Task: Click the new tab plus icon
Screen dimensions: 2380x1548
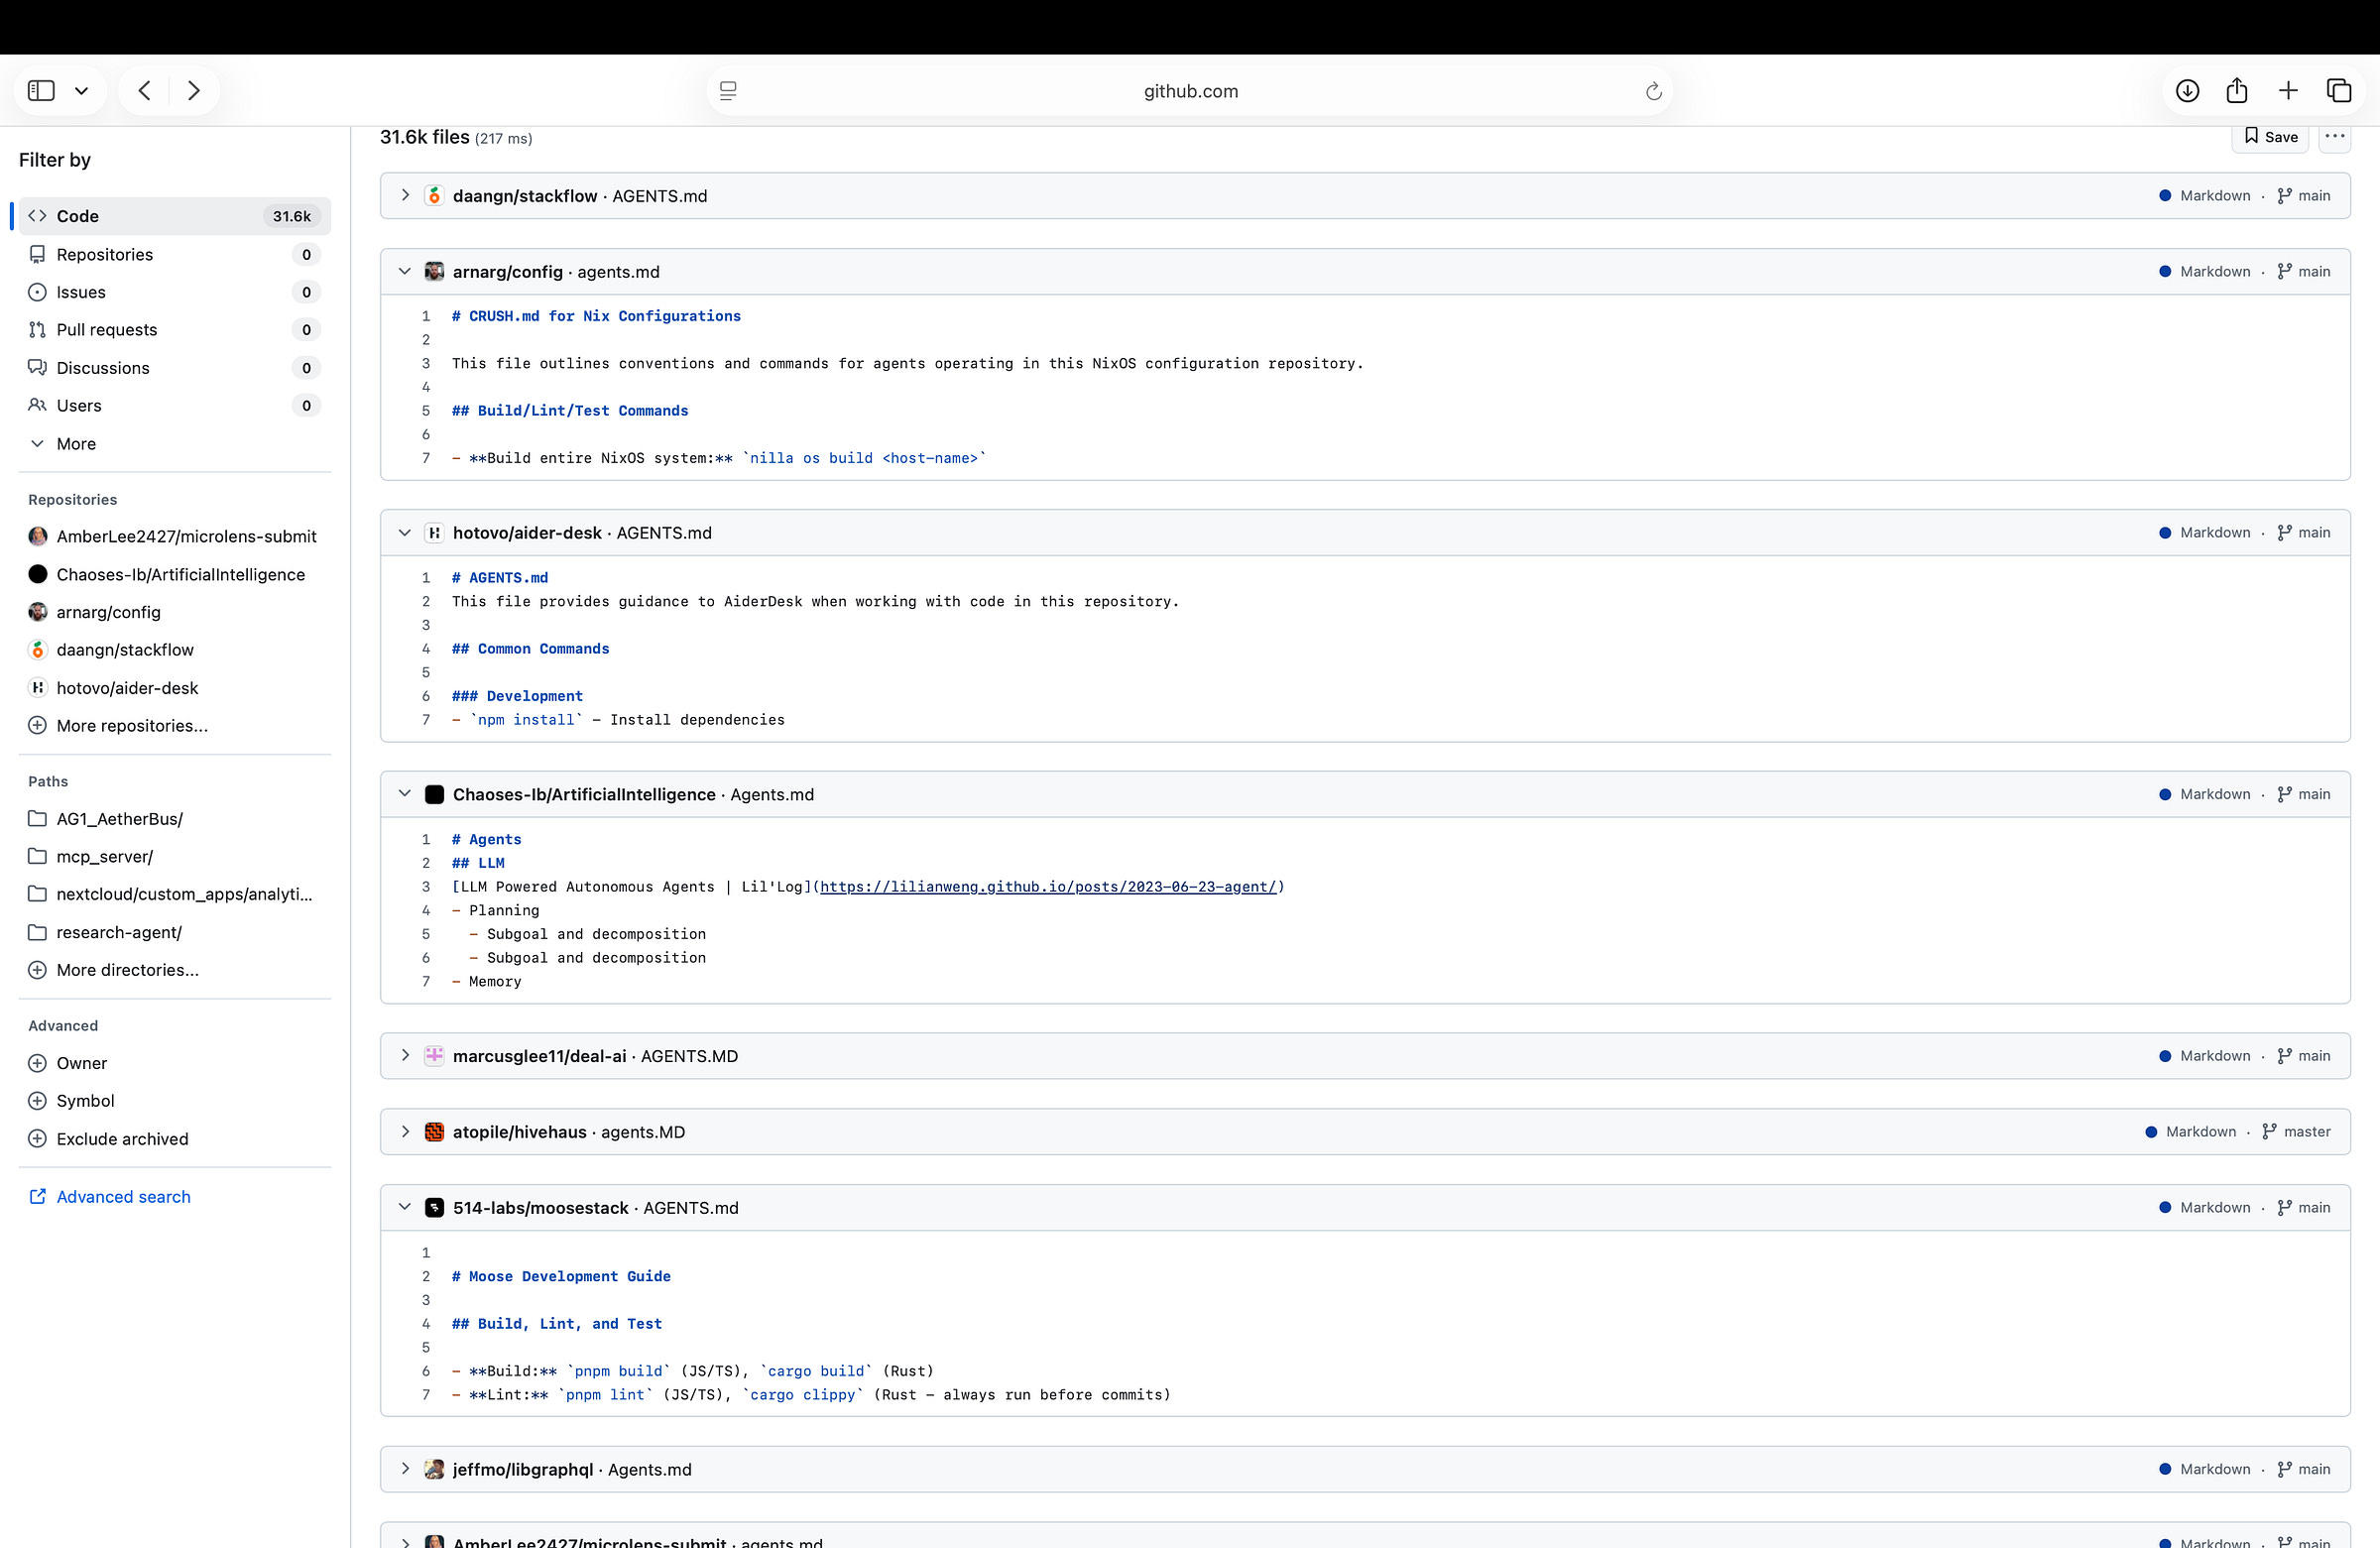Action: pos(2288,91)
